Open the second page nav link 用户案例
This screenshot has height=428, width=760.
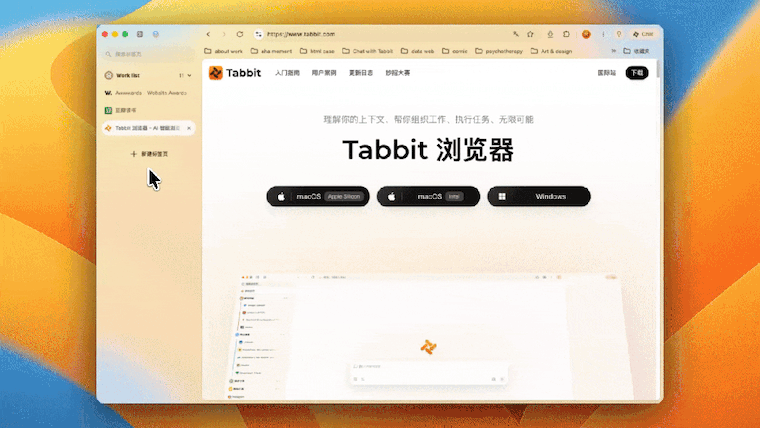pyautogui.click(x=324, y=73)
